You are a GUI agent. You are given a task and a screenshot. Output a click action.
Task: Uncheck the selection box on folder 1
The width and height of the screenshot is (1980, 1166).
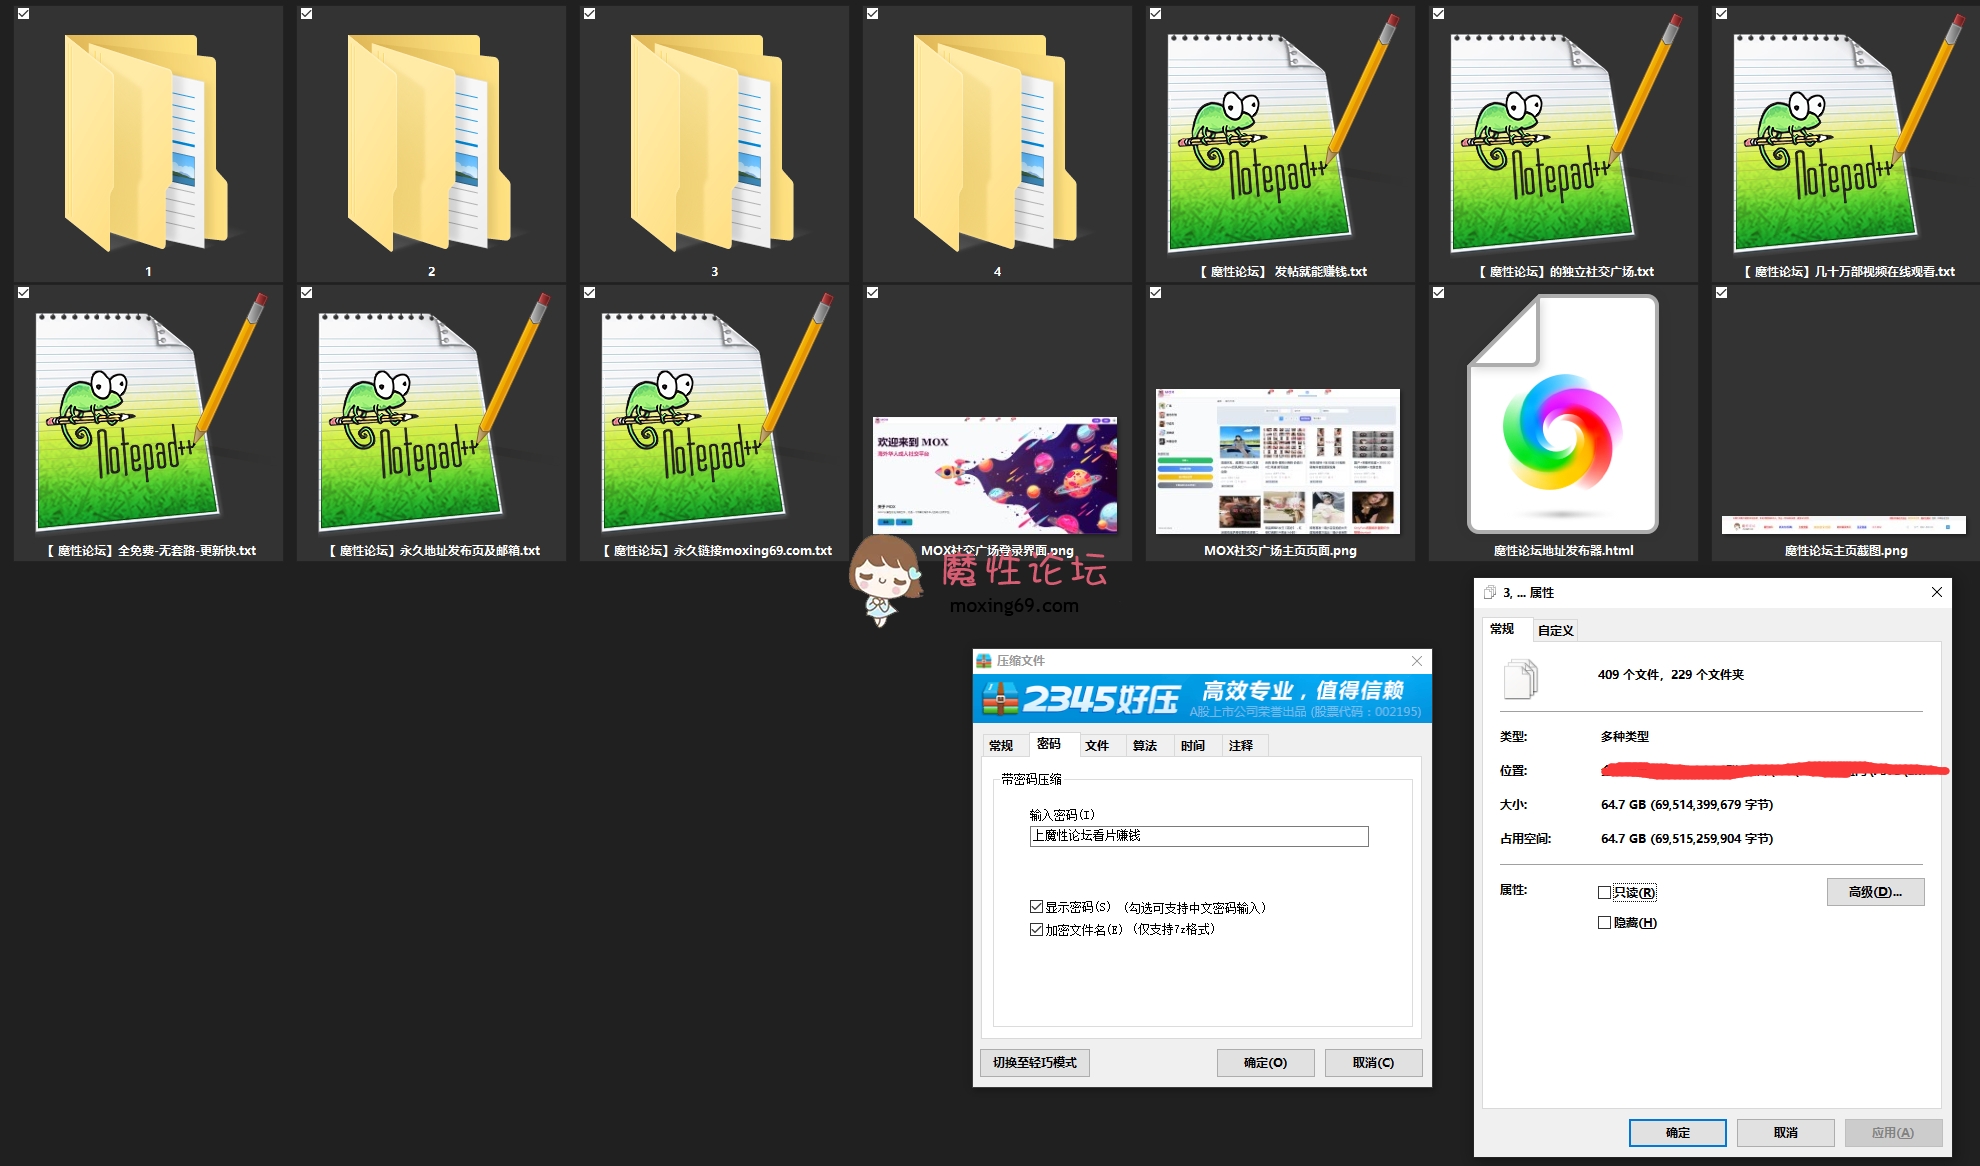tap(24, 14)
